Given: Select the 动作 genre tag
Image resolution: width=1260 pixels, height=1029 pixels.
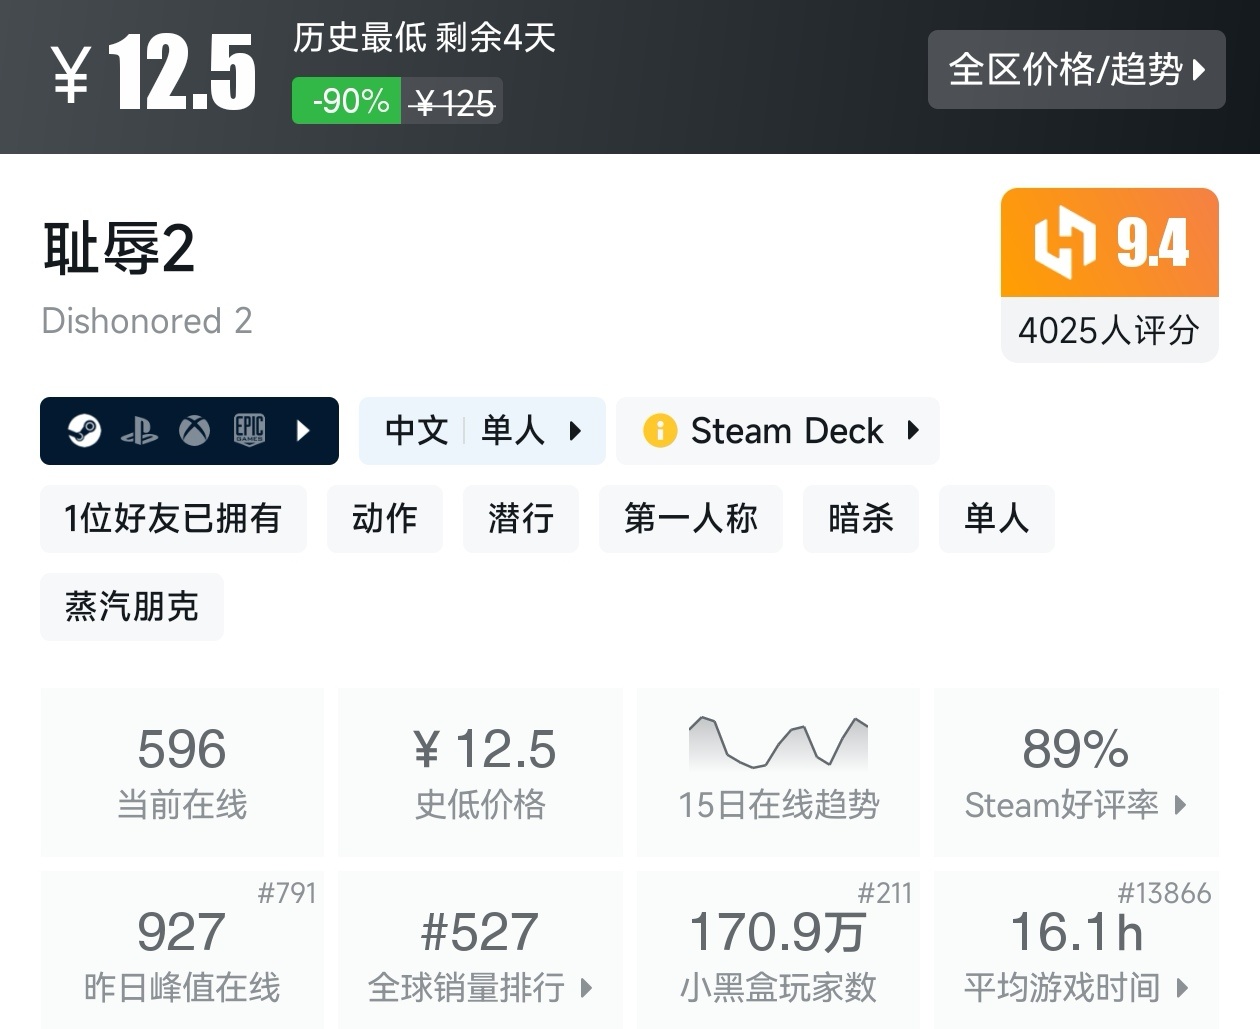Looking at the screenshot, I should point(384,519).
